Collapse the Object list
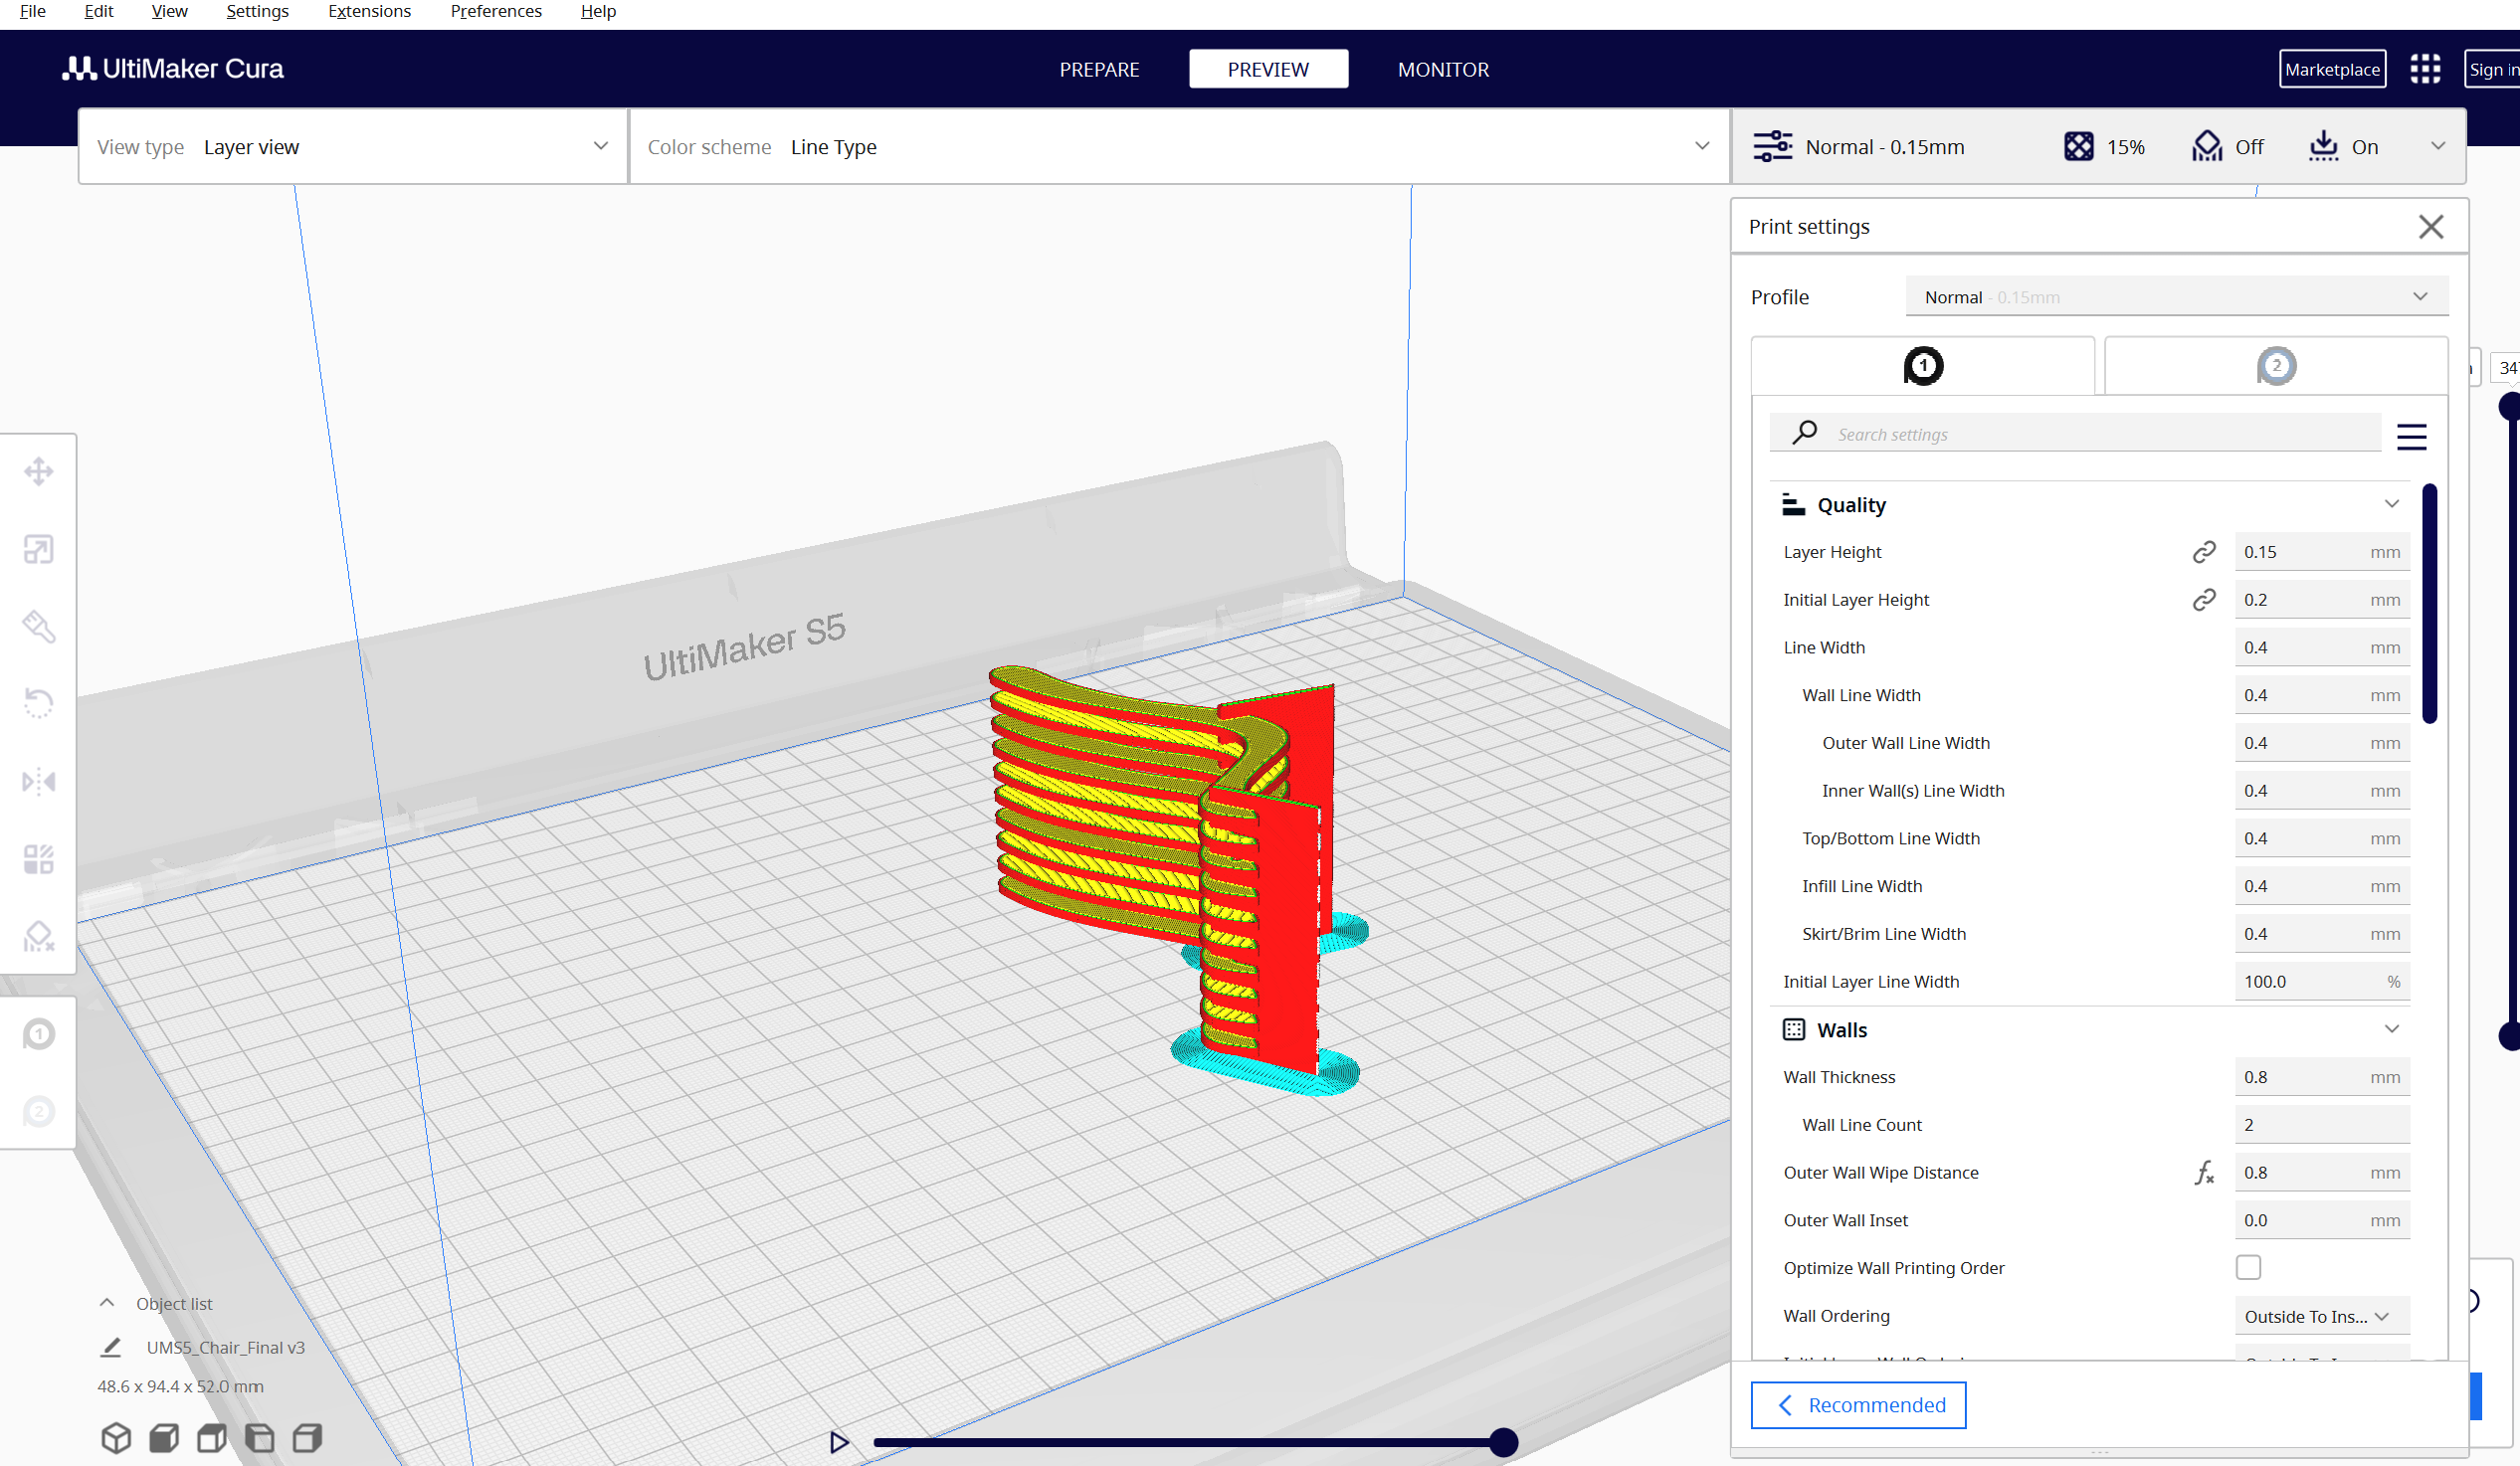Image resolution: width=2520 pixels, height=1466 pixels. coord(107,1303)
